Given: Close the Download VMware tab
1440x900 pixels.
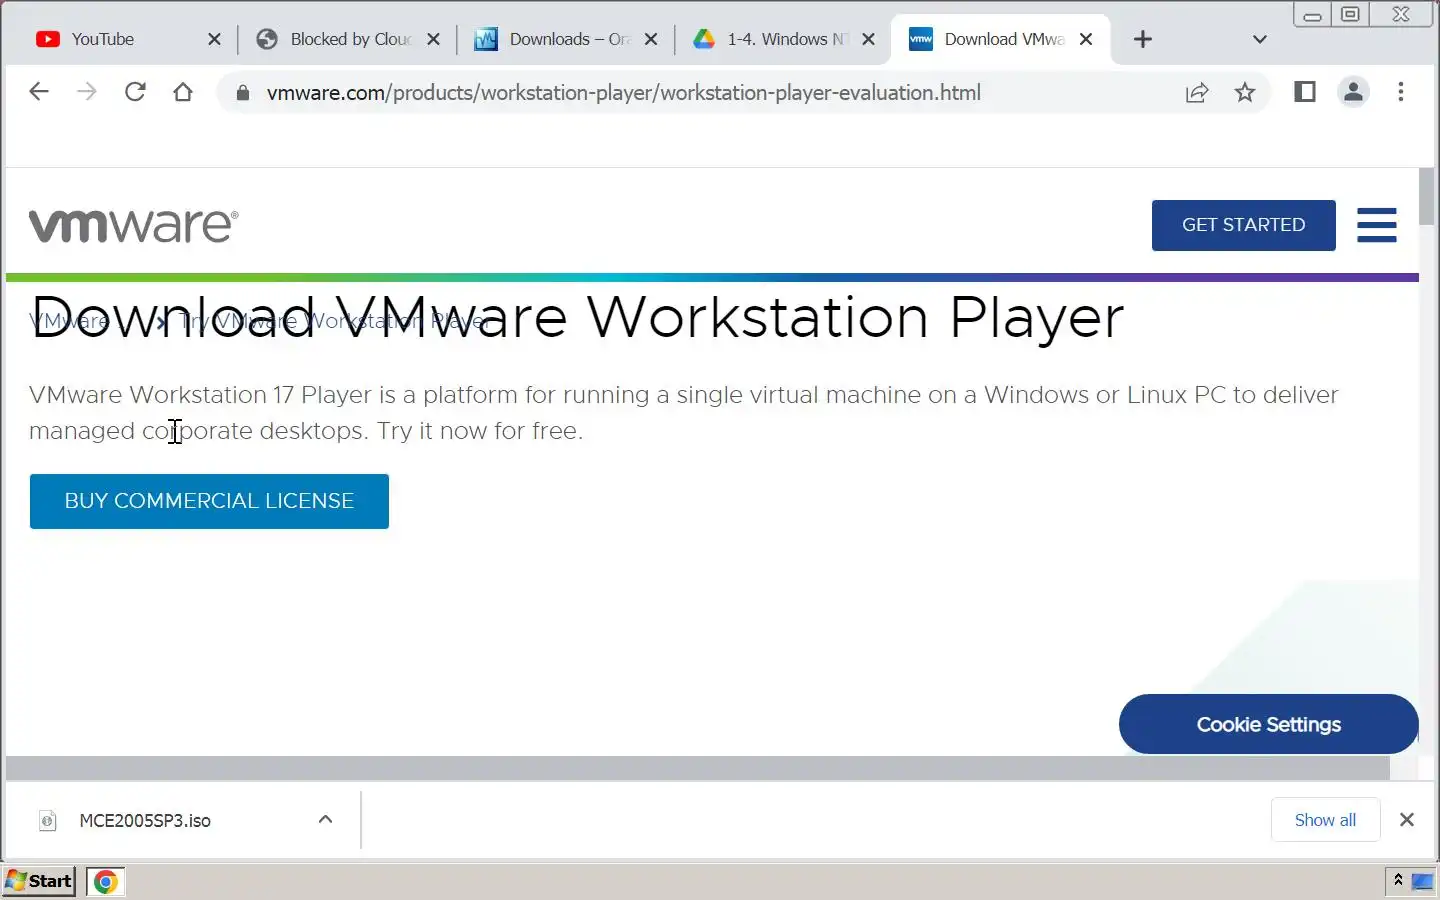Looking at the screenshot, I should 1086,39.
